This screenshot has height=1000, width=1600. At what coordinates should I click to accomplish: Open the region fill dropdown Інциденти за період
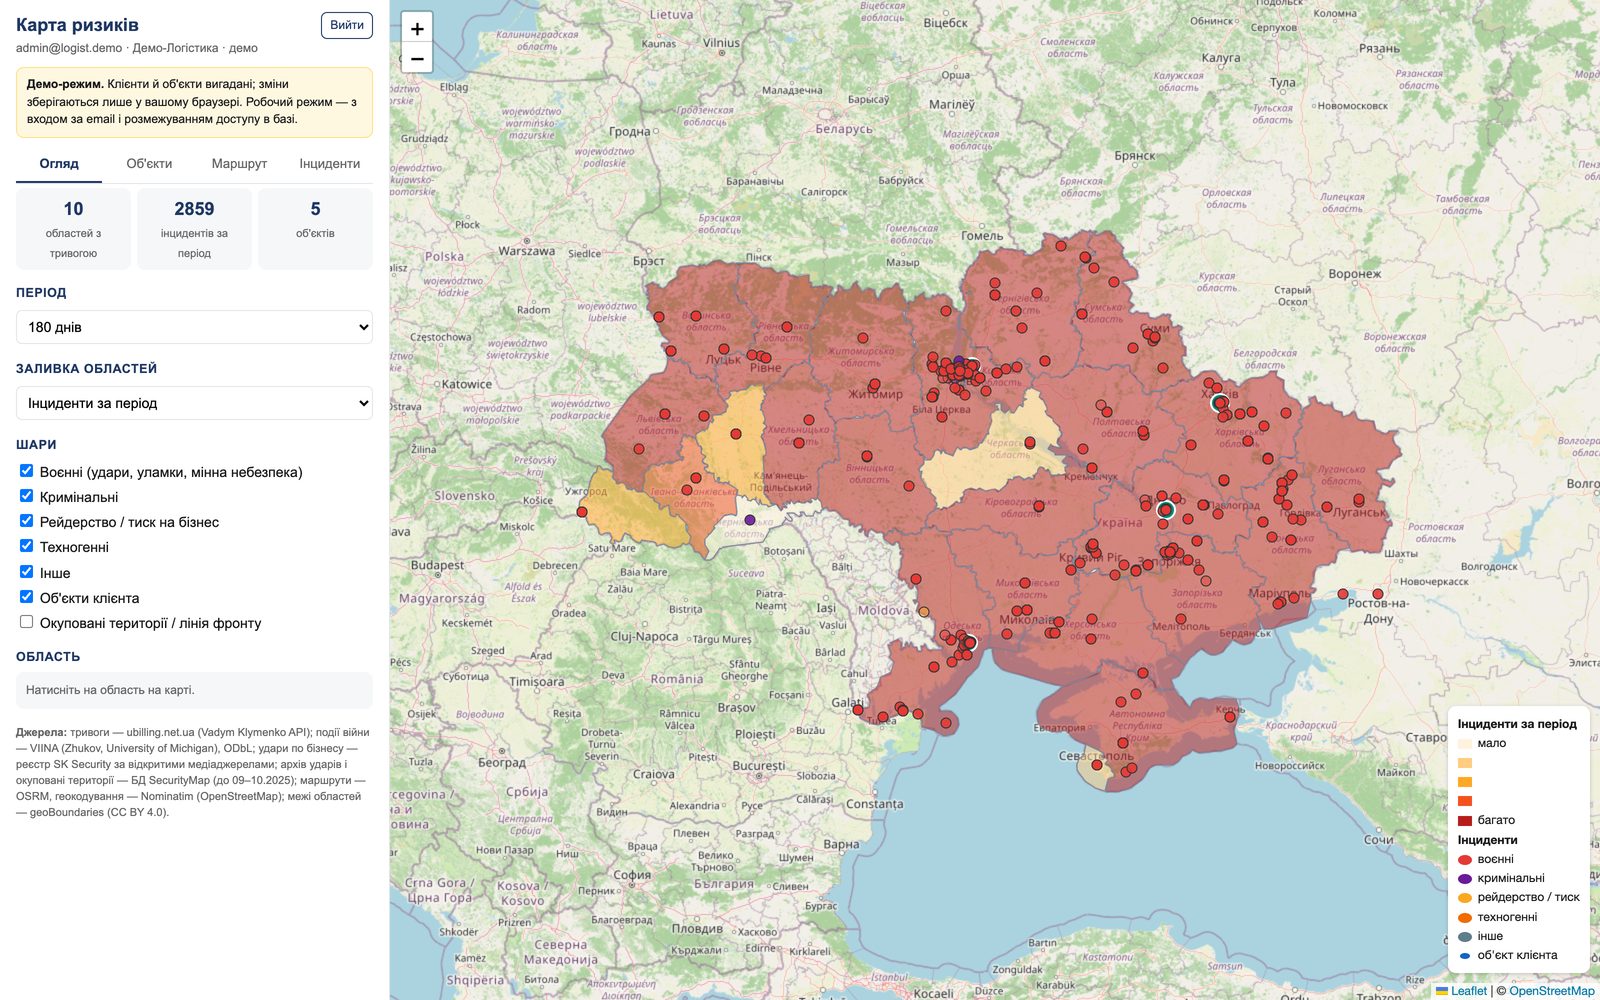point(194,403)
